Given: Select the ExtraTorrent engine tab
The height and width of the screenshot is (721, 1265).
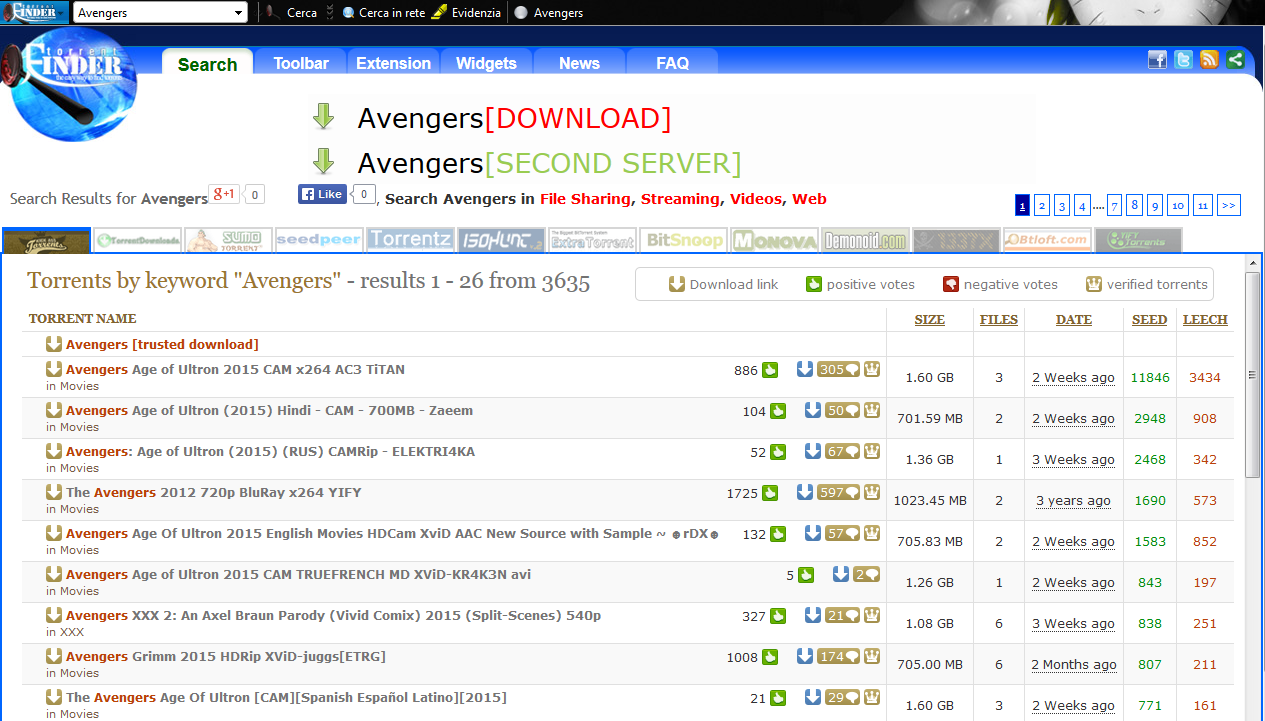Looking at the screenshot, I should pos(592,240).
